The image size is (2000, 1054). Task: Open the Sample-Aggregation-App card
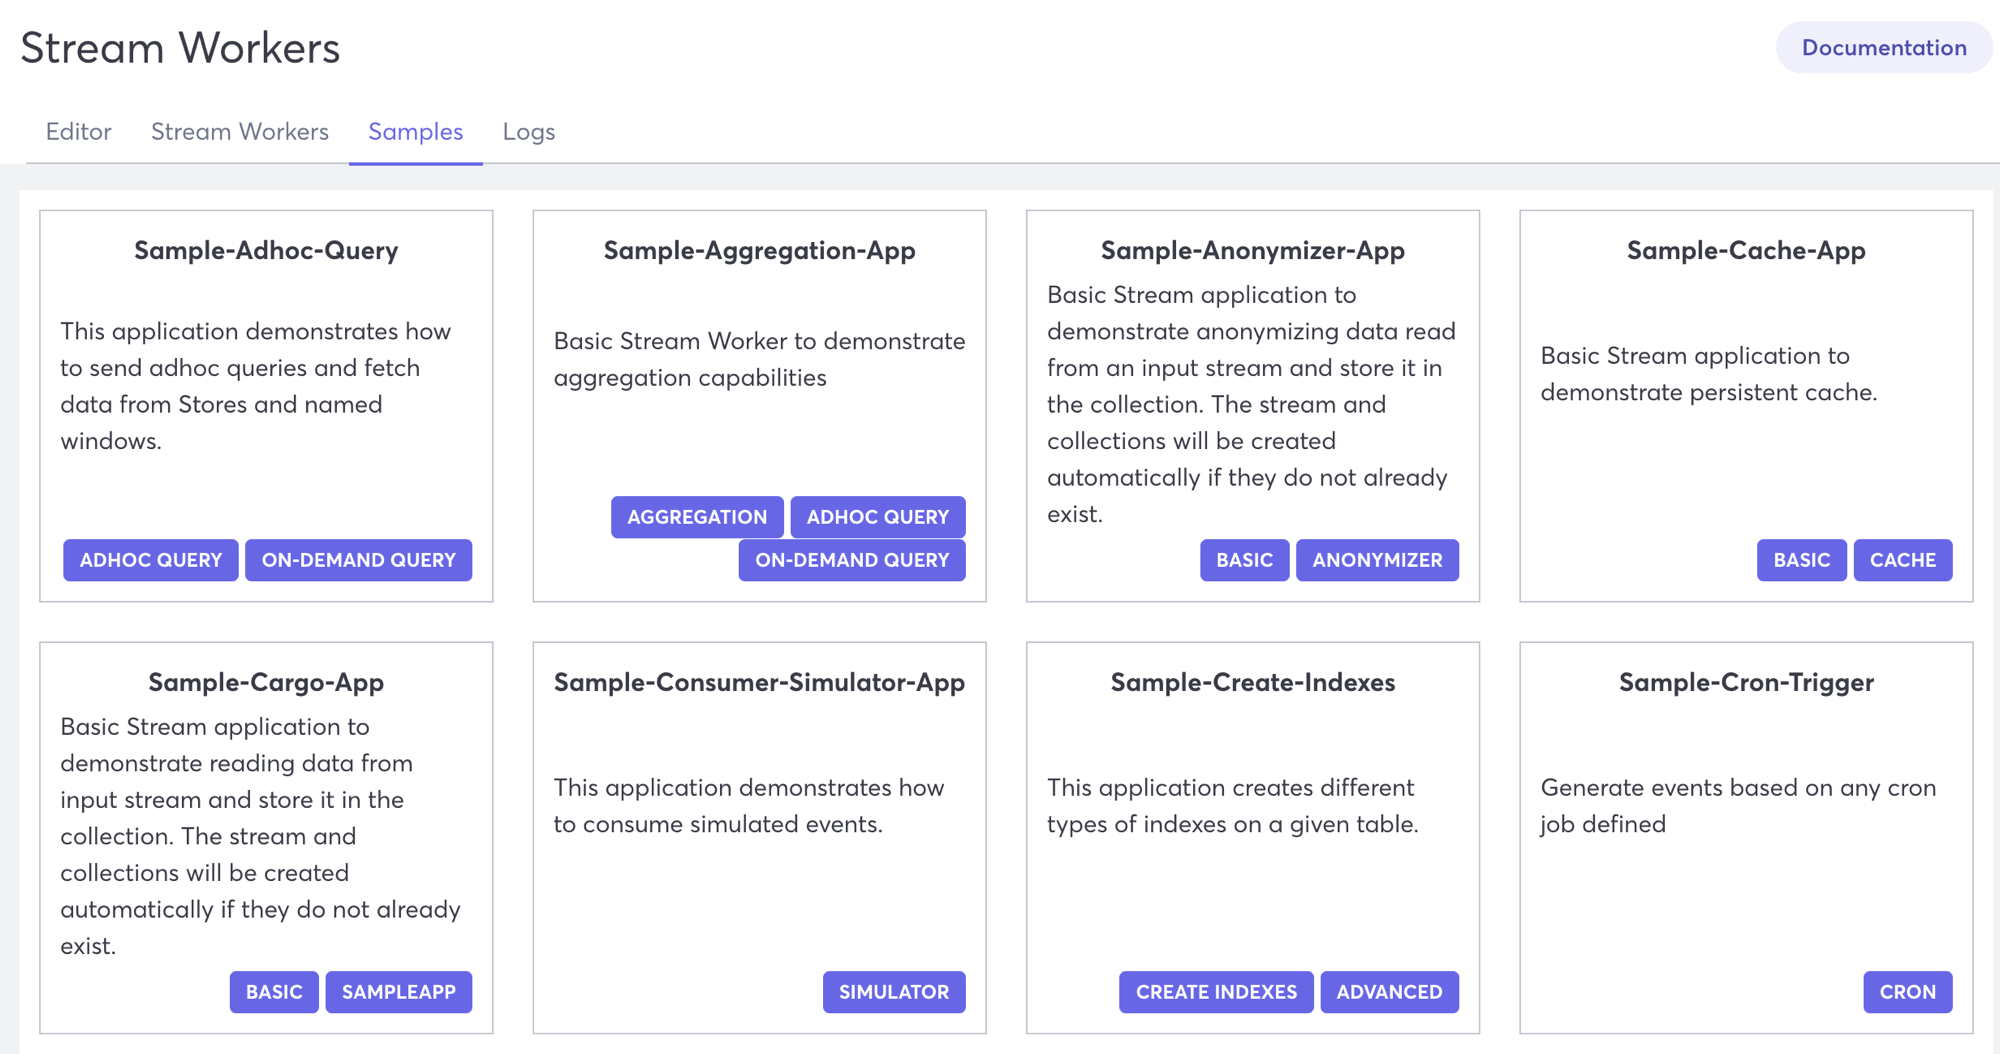[759, 251]
